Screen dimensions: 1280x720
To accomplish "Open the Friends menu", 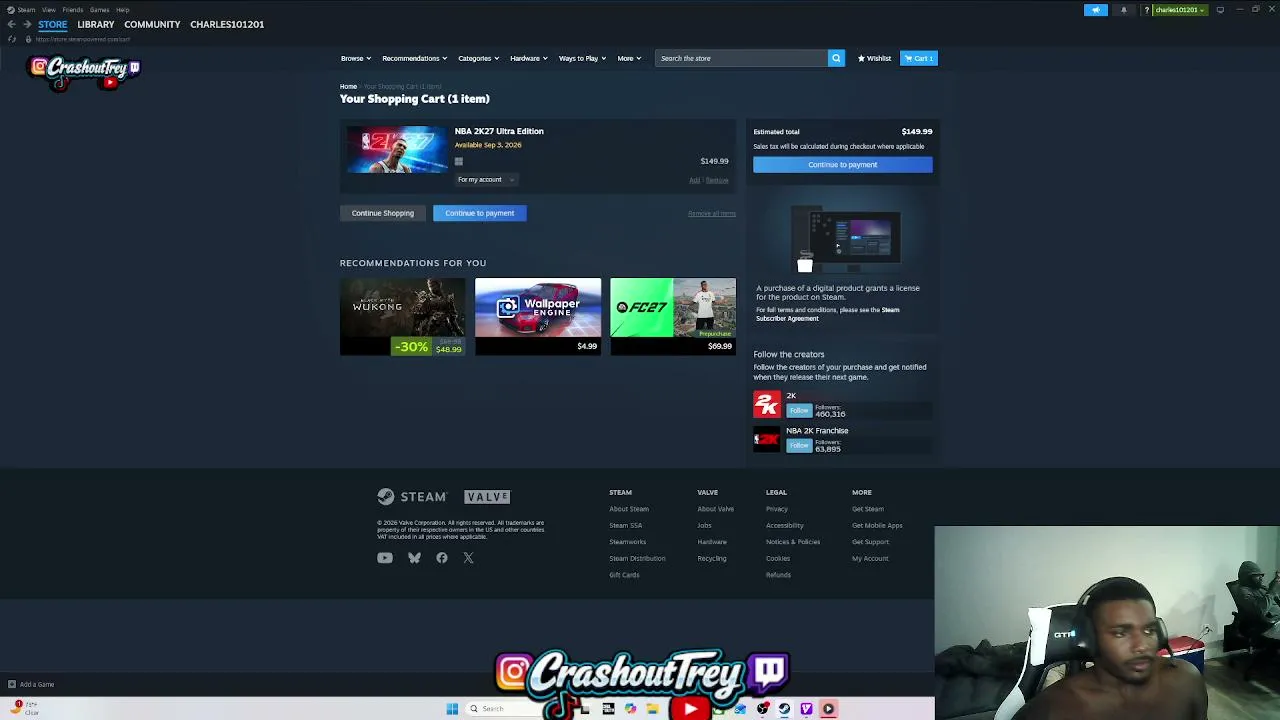I will click(x=72, y=10).
